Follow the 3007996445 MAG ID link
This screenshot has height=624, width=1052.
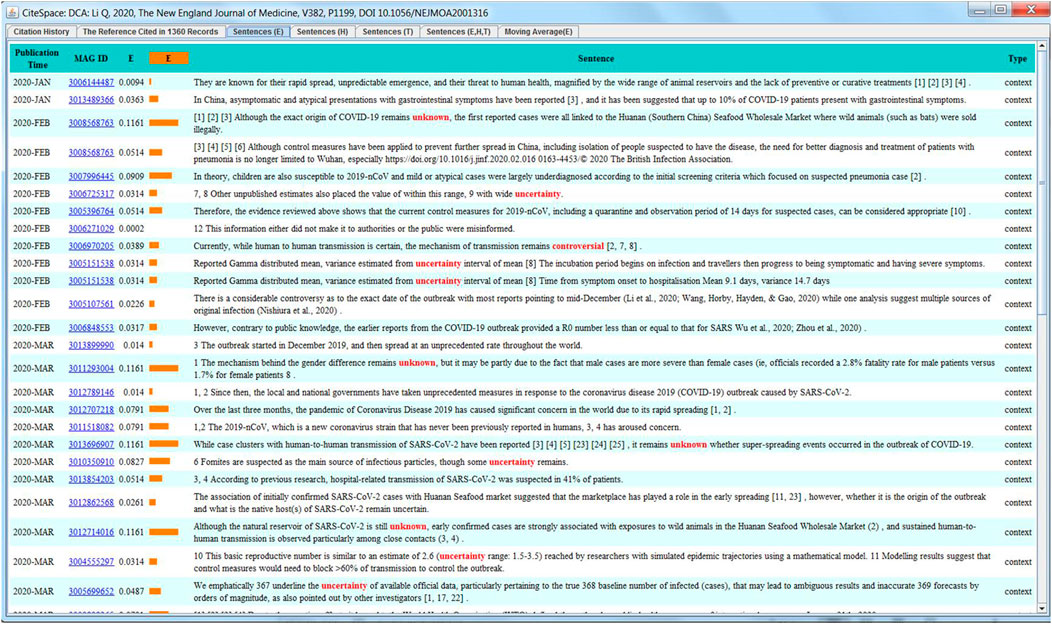[x=91, y=176]
